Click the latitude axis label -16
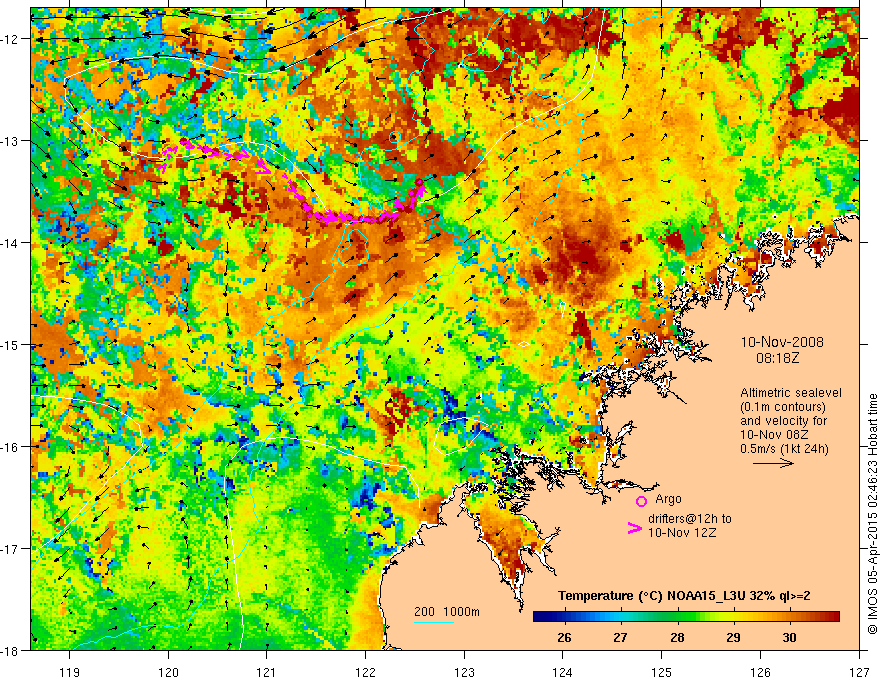The width and height of the screenshot is (880, 680). tap(11, 447)
